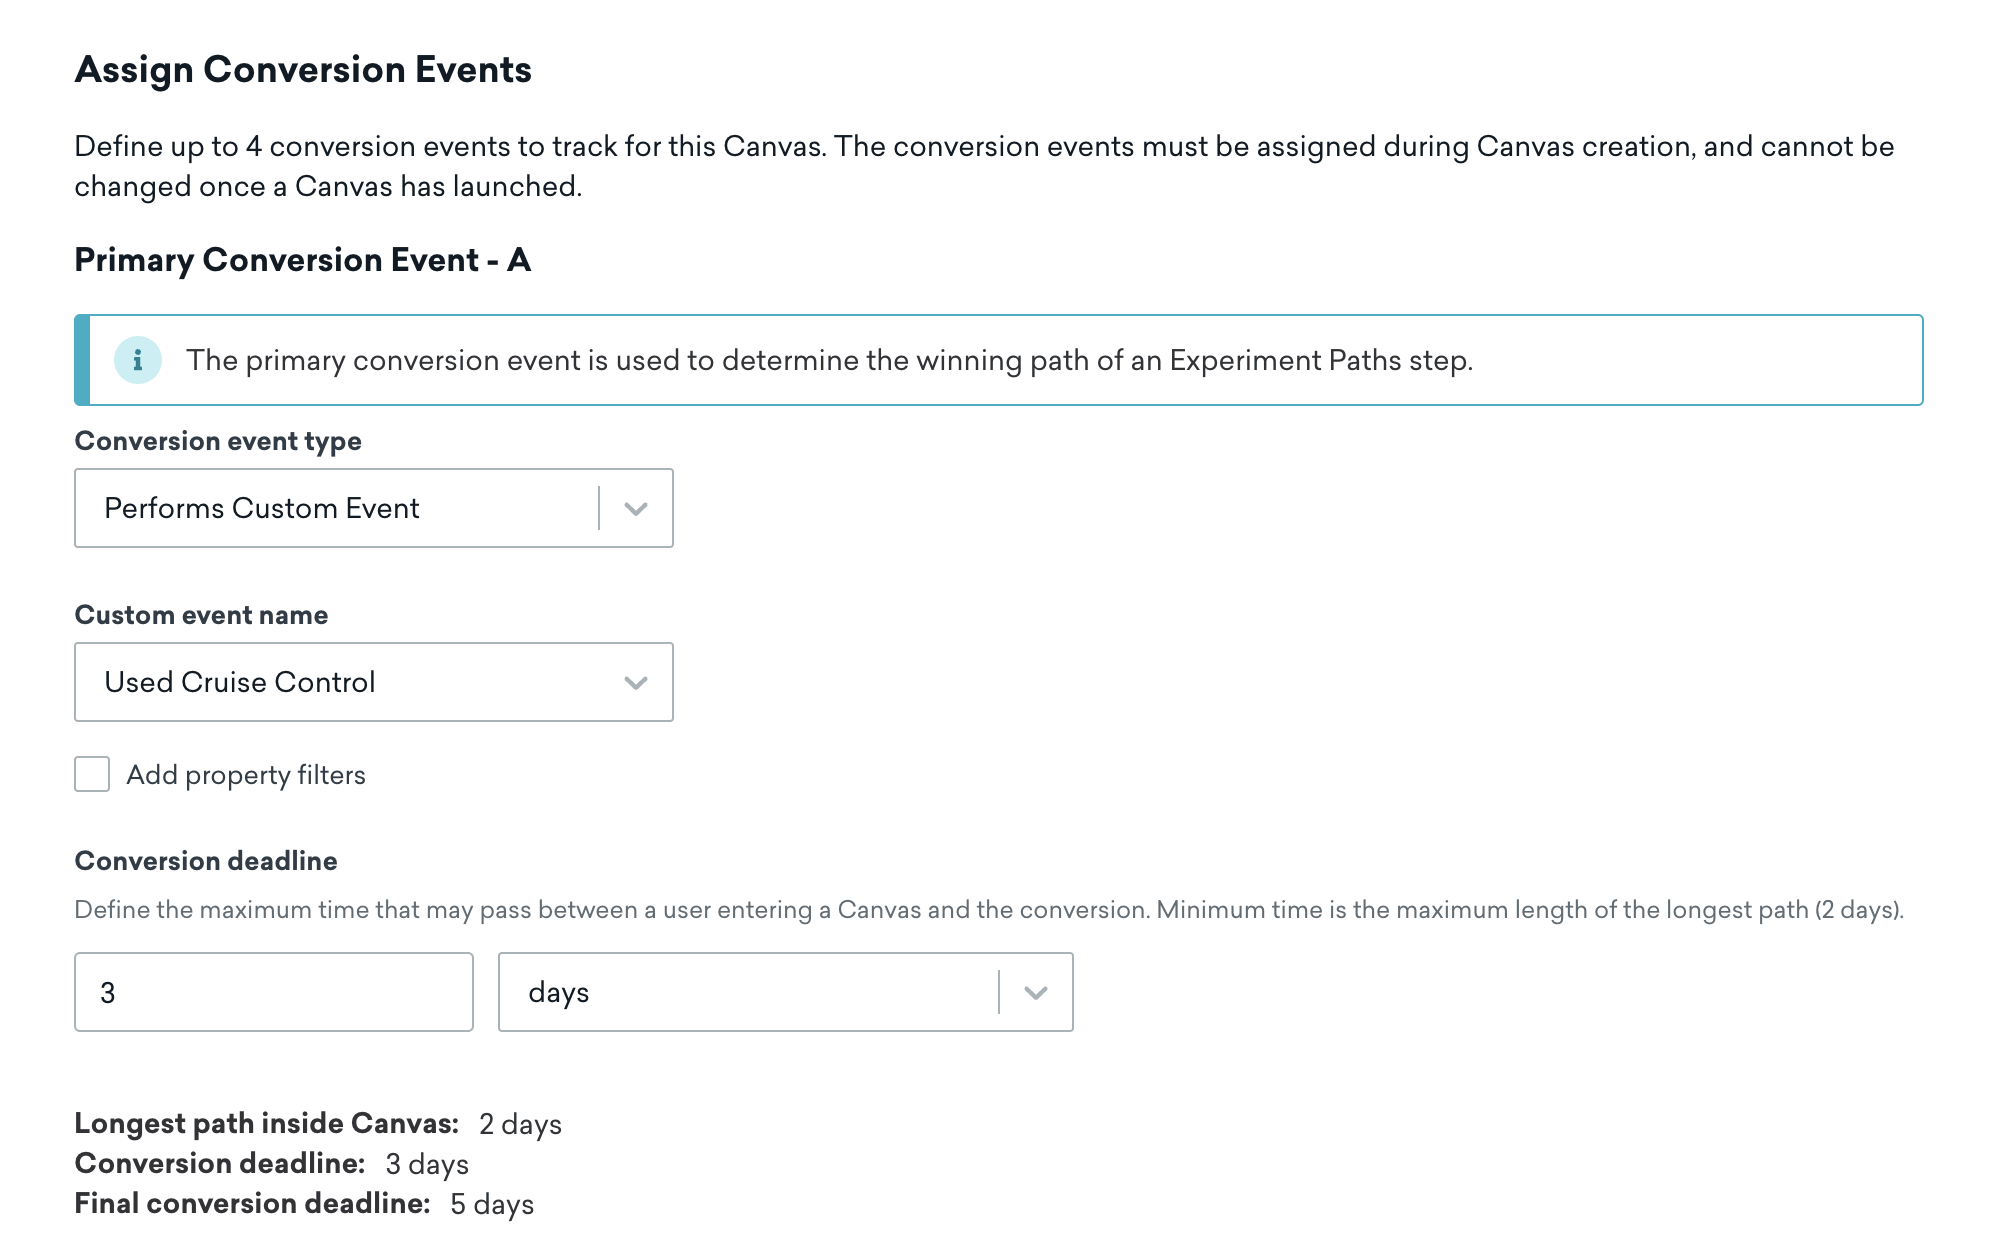Click the chevron next to Used Cruise Control
The width and height of the screenshot is (2002, 1252).
tap(636, 683)
